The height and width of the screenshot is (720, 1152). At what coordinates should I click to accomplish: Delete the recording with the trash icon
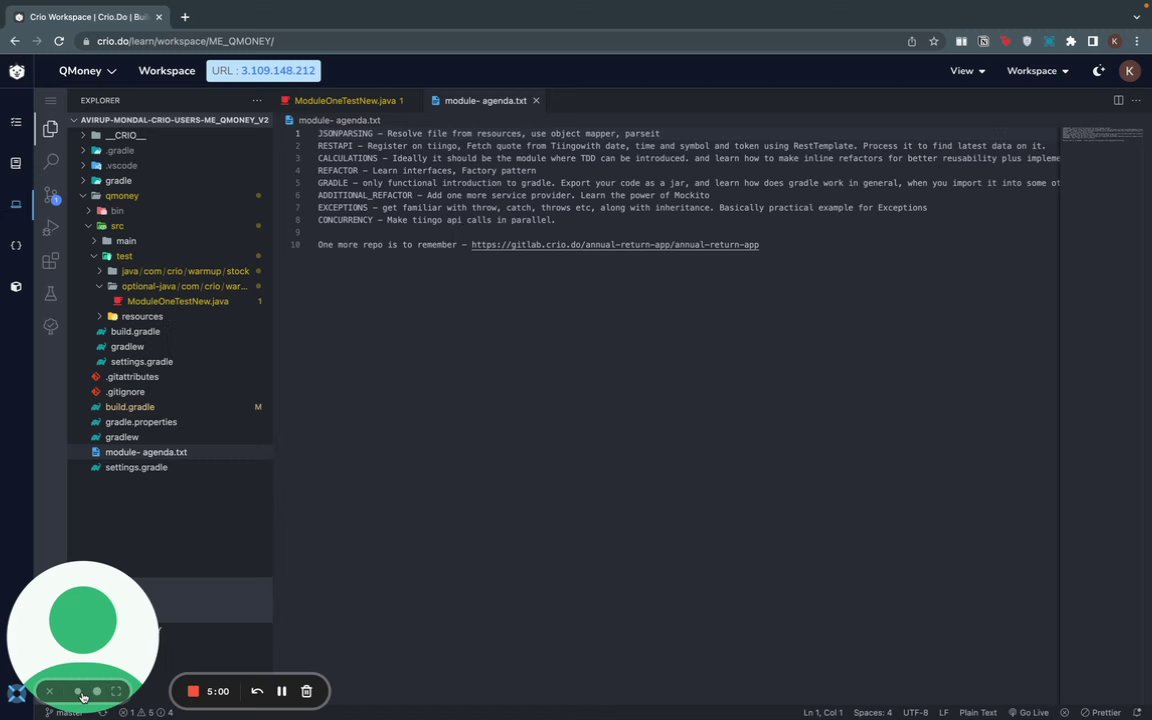coord(306,691)
